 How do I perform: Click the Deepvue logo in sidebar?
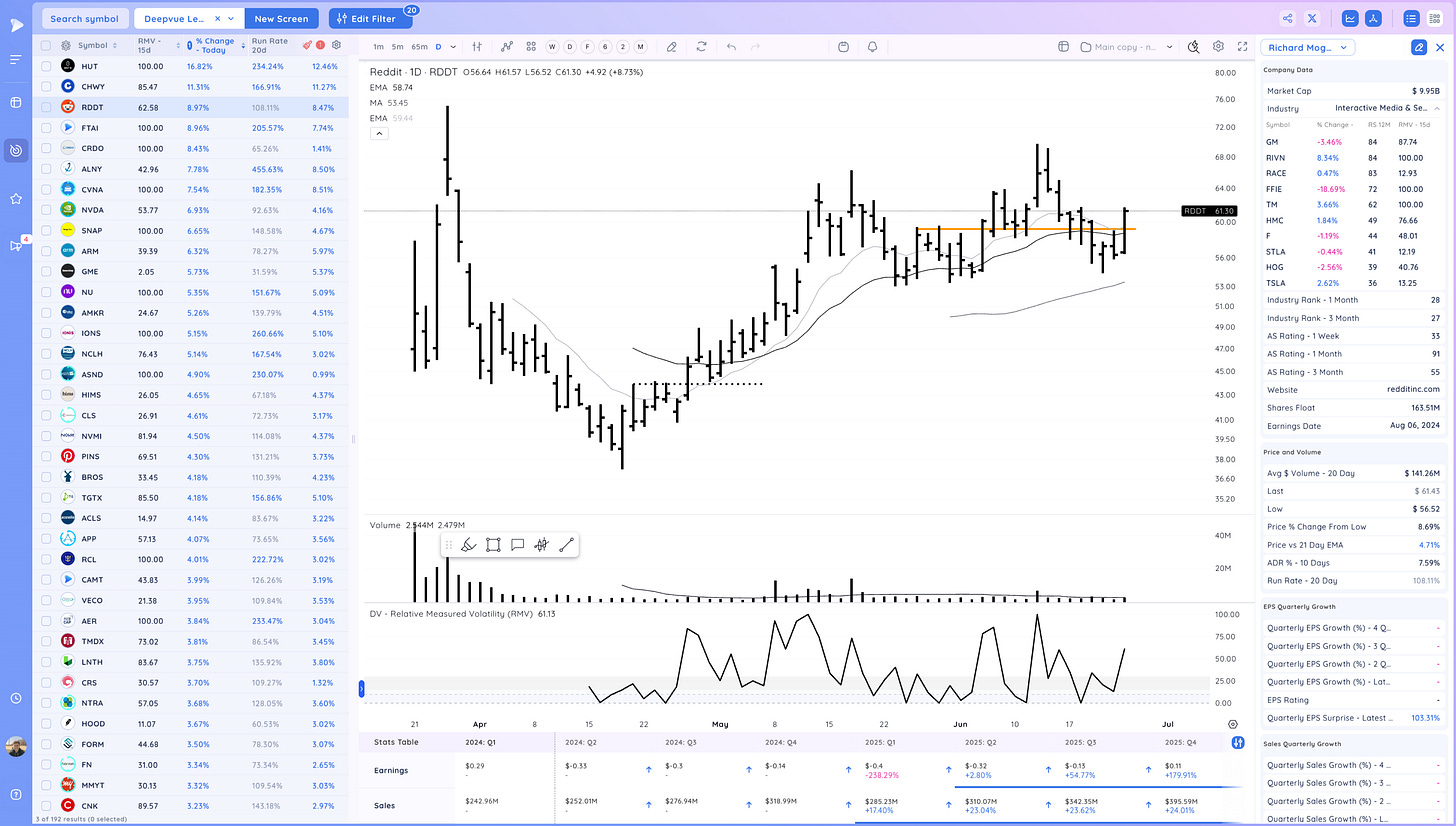tap(16, 25)
